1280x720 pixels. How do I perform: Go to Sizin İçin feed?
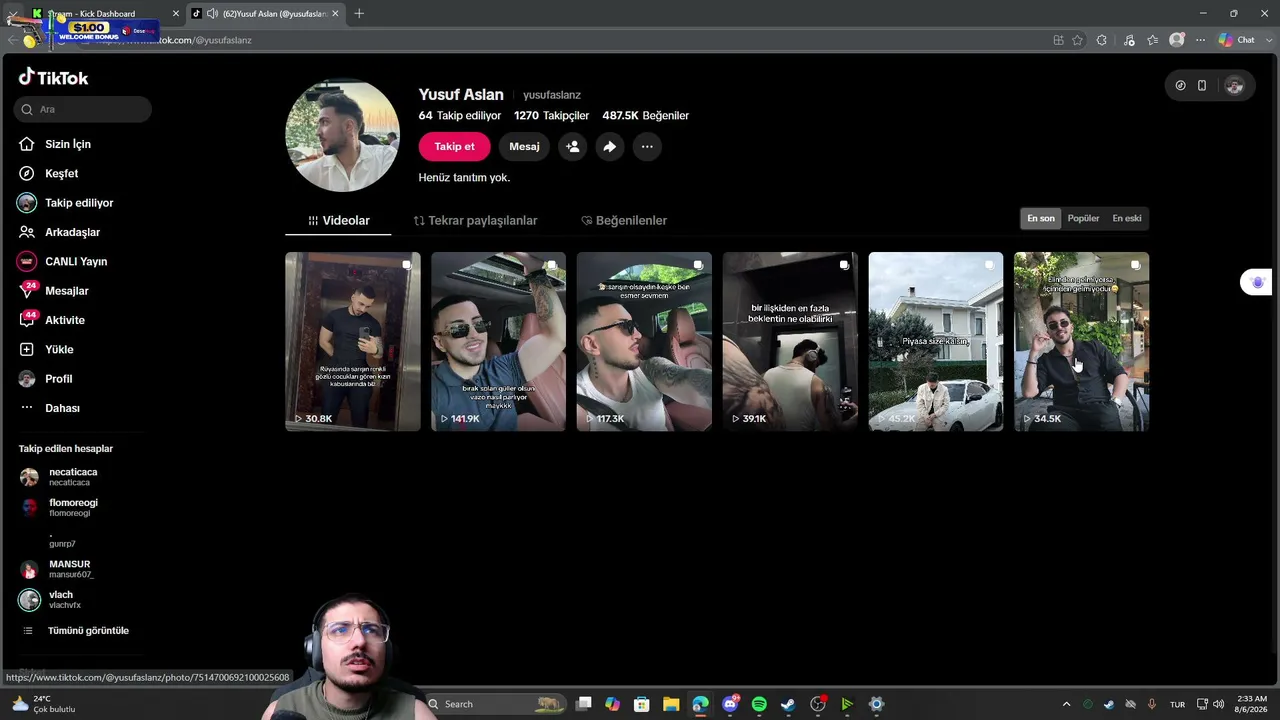pos(54,144)
